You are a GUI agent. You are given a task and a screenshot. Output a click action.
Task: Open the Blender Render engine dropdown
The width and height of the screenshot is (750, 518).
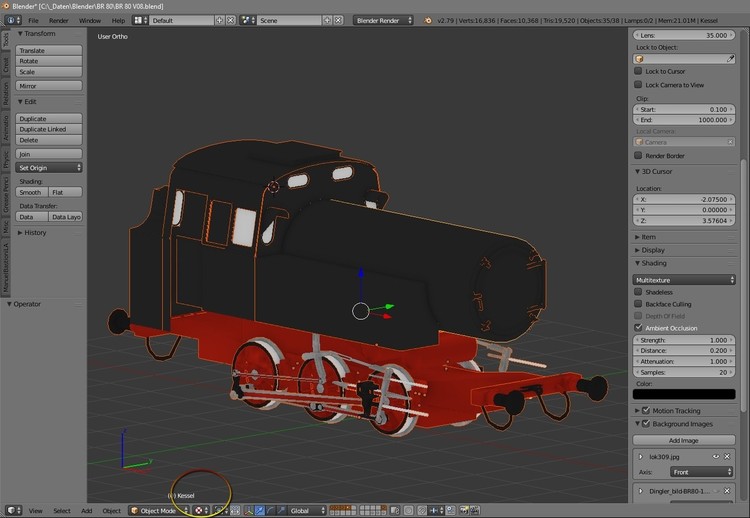pos(383,20)
